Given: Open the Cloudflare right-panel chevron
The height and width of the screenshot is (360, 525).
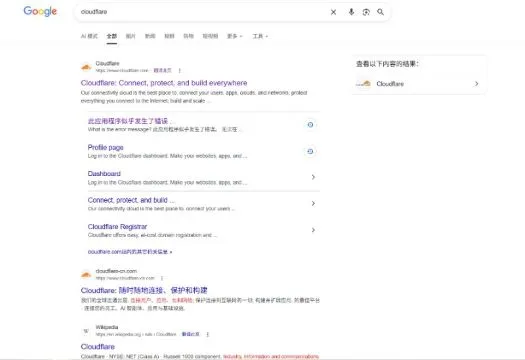Looking at the screenshot, I should pyautogui.click(x=476, y=84).
